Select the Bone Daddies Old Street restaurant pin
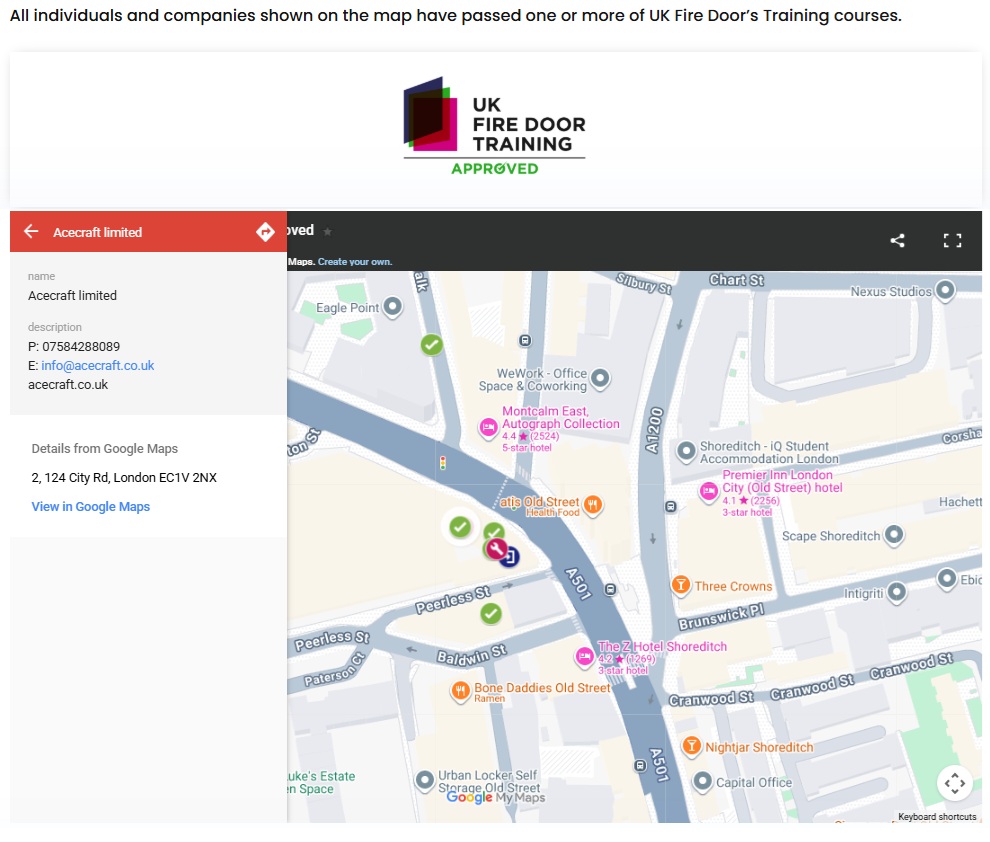 460,689
